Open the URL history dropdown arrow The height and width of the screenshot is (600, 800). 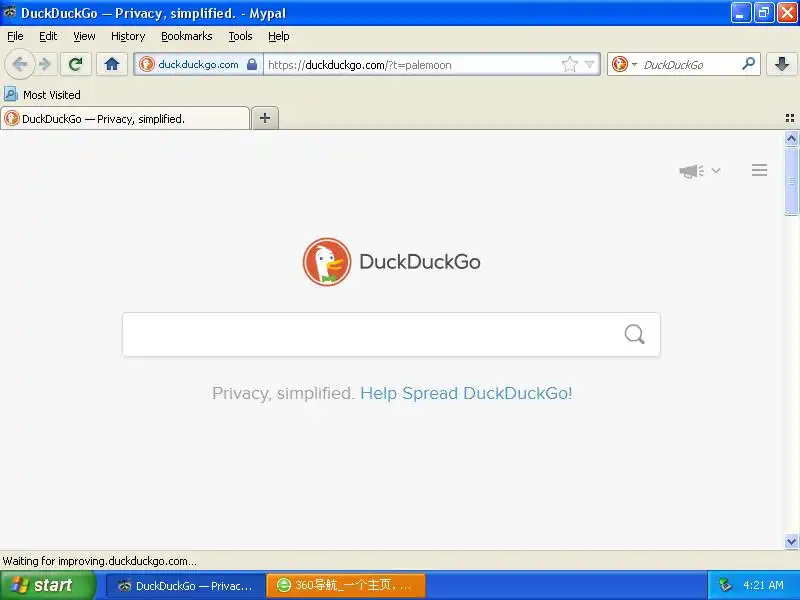pos(589,64)
